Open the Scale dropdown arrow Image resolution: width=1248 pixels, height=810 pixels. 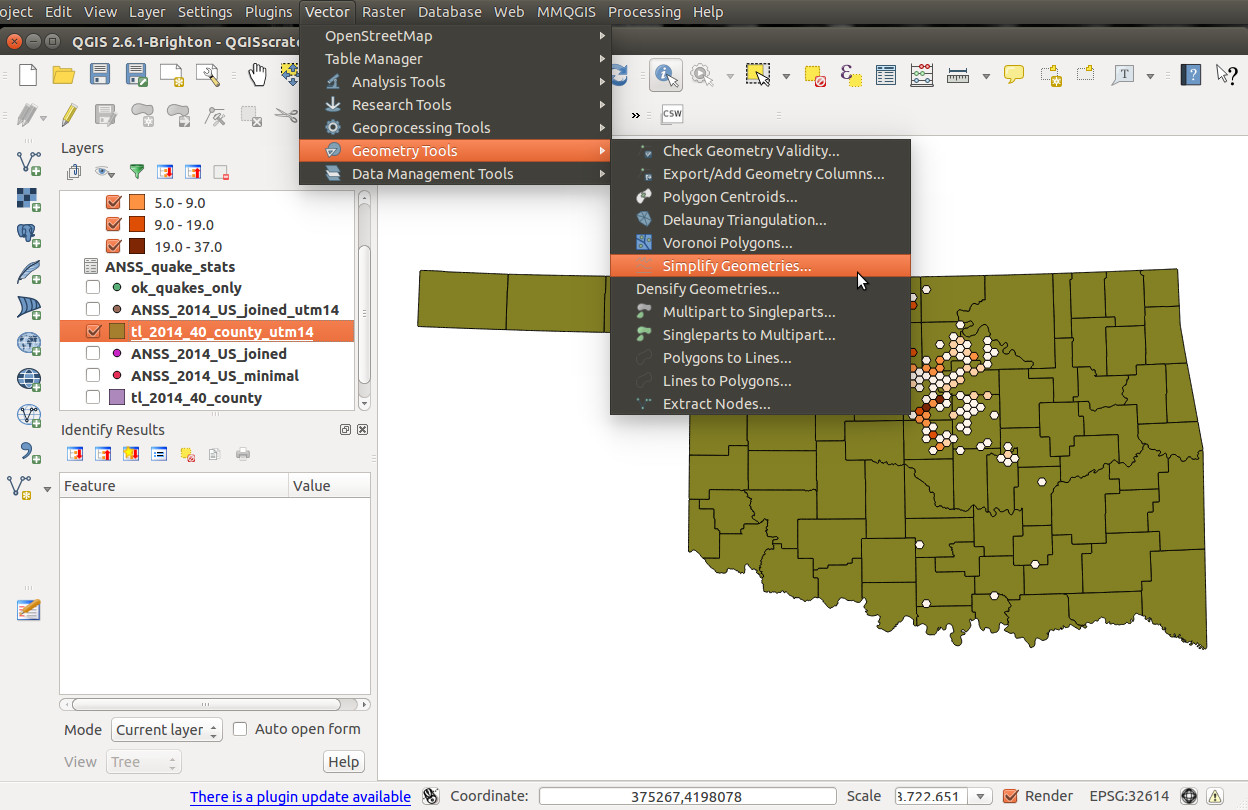point(981,797)
